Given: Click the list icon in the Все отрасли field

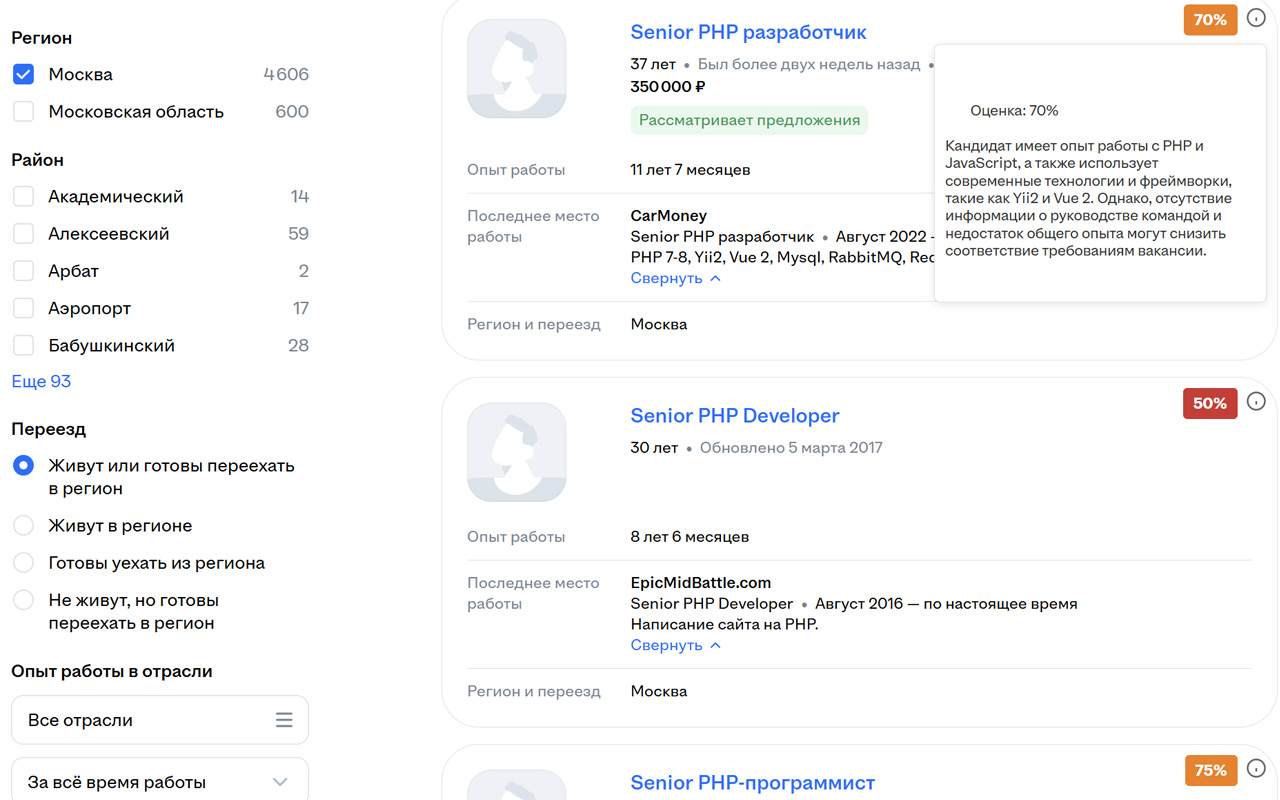Looking at the screenshot, I should (284, 720).
